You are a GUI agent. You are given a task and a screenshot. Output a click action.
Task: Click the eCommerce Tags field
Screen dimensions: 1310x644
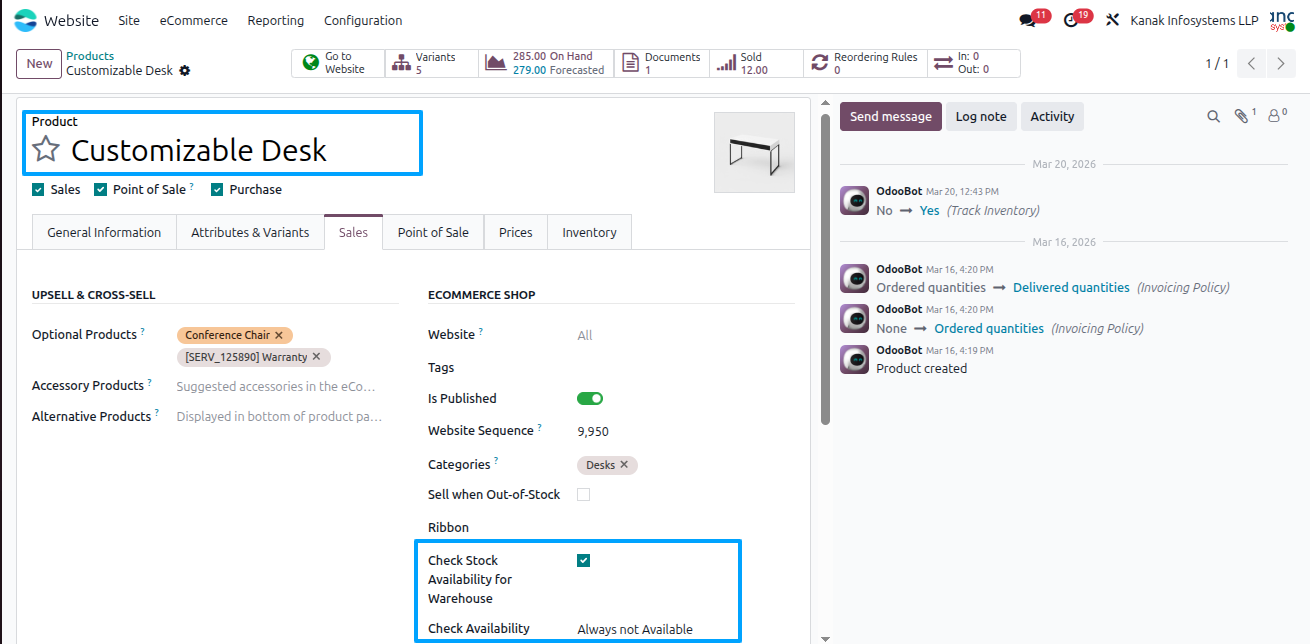(685, 367)
